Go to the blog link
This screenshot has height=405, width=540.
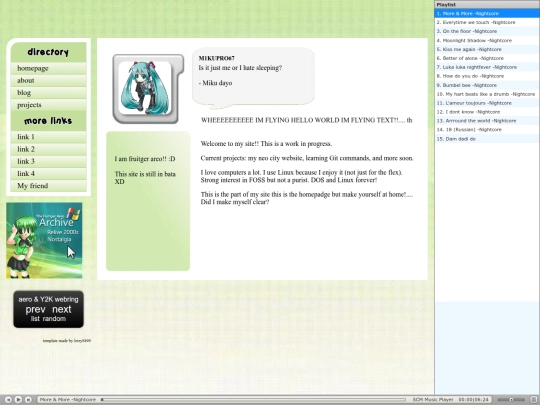coord(49,93)
